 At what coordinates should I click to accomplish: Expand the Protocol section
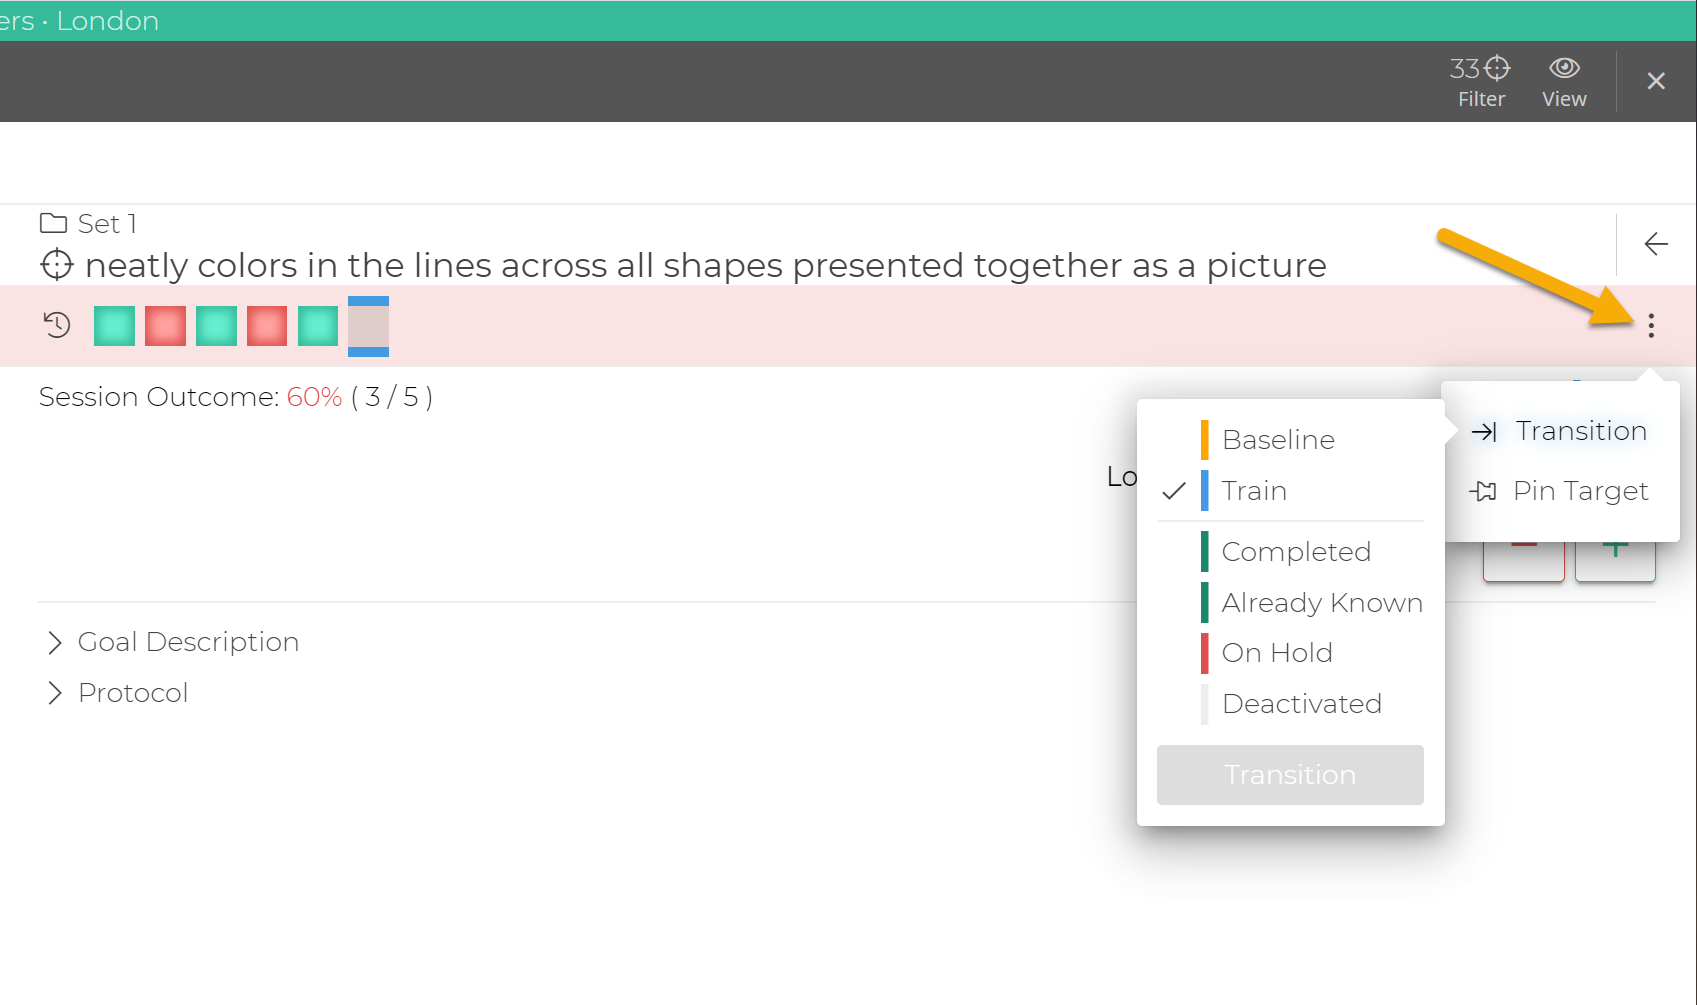[x=132, y=692]
